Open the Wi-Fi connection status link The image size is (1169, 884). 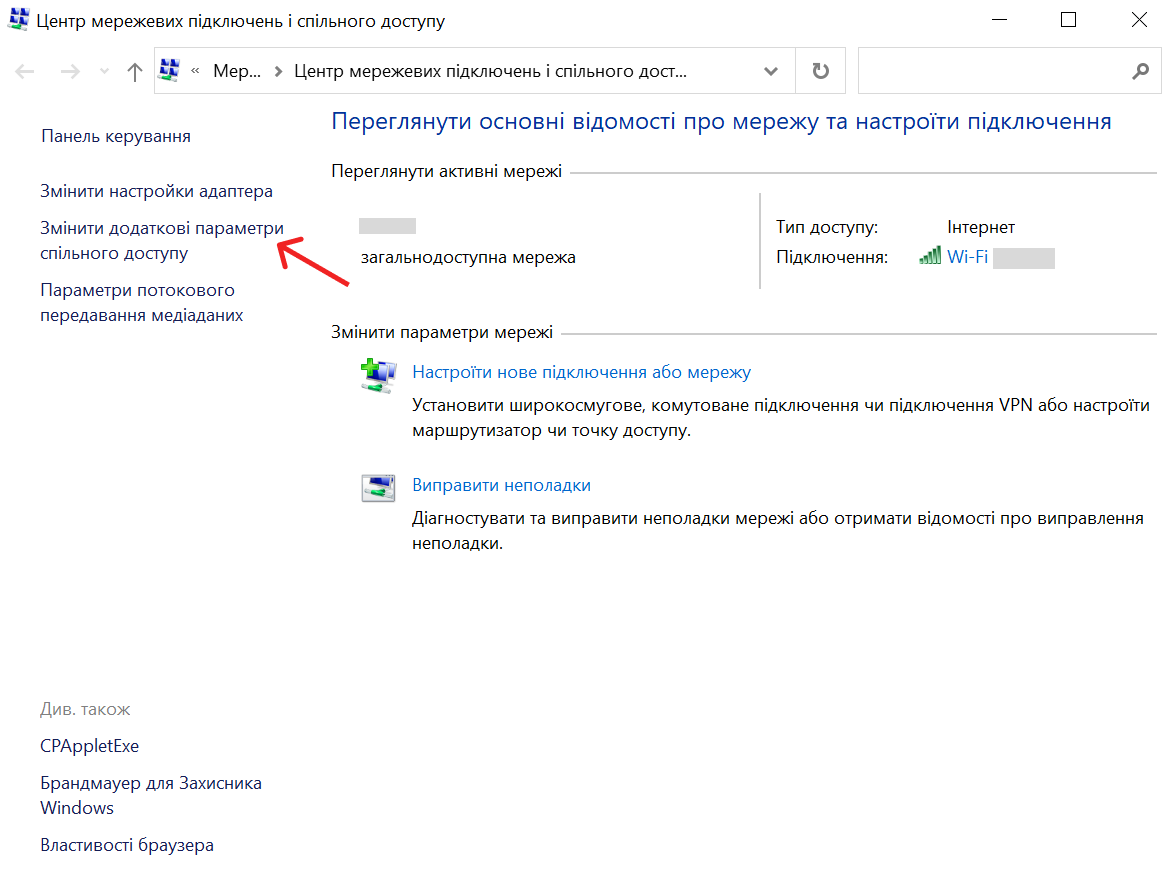coord(967,257)
